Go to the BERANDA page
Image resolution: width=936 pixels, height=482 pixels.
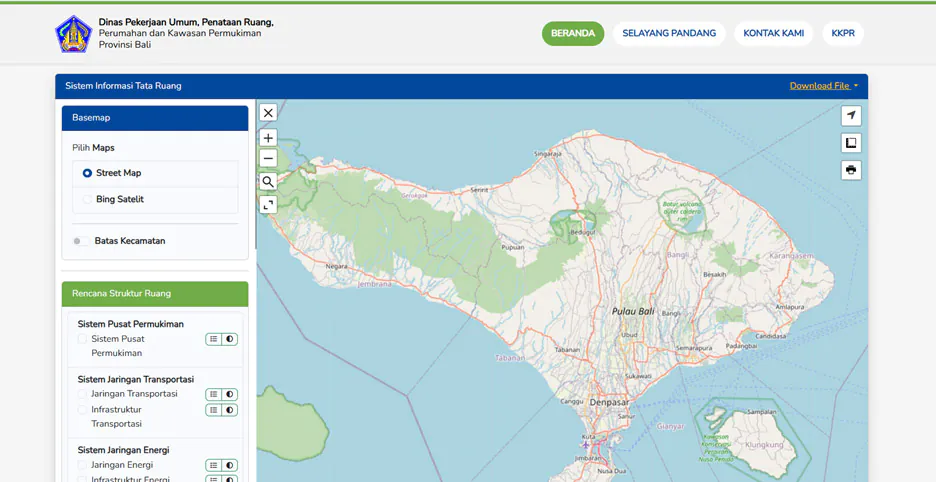coord(573,33)
